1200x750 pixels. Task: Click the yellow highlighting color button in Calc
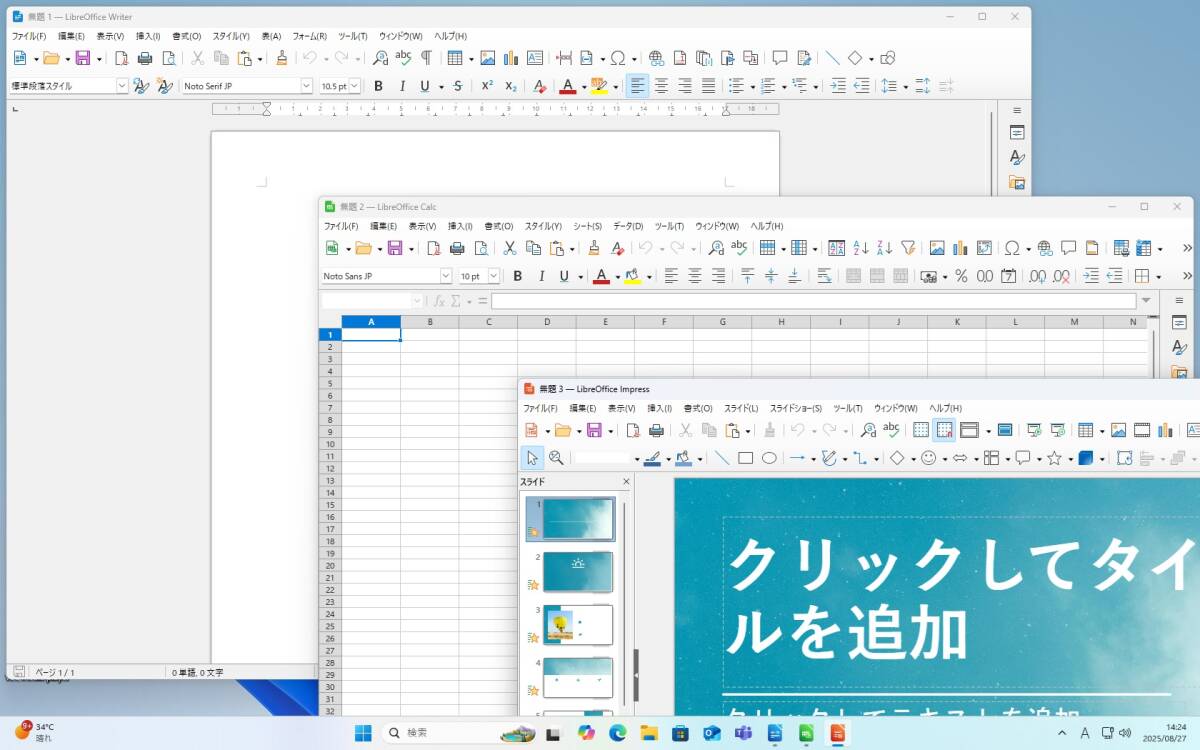pos(632,276)
